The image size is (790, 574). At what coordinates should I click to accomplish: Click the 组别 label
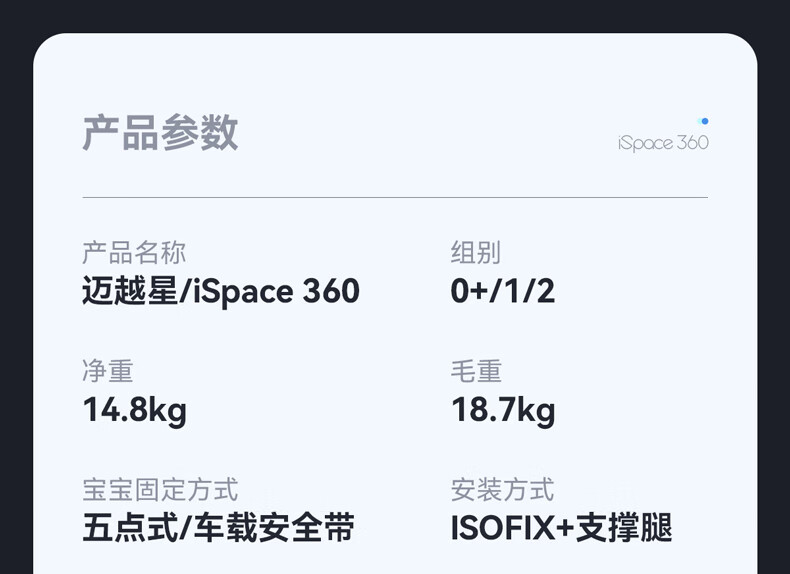(x=476, y=252)
